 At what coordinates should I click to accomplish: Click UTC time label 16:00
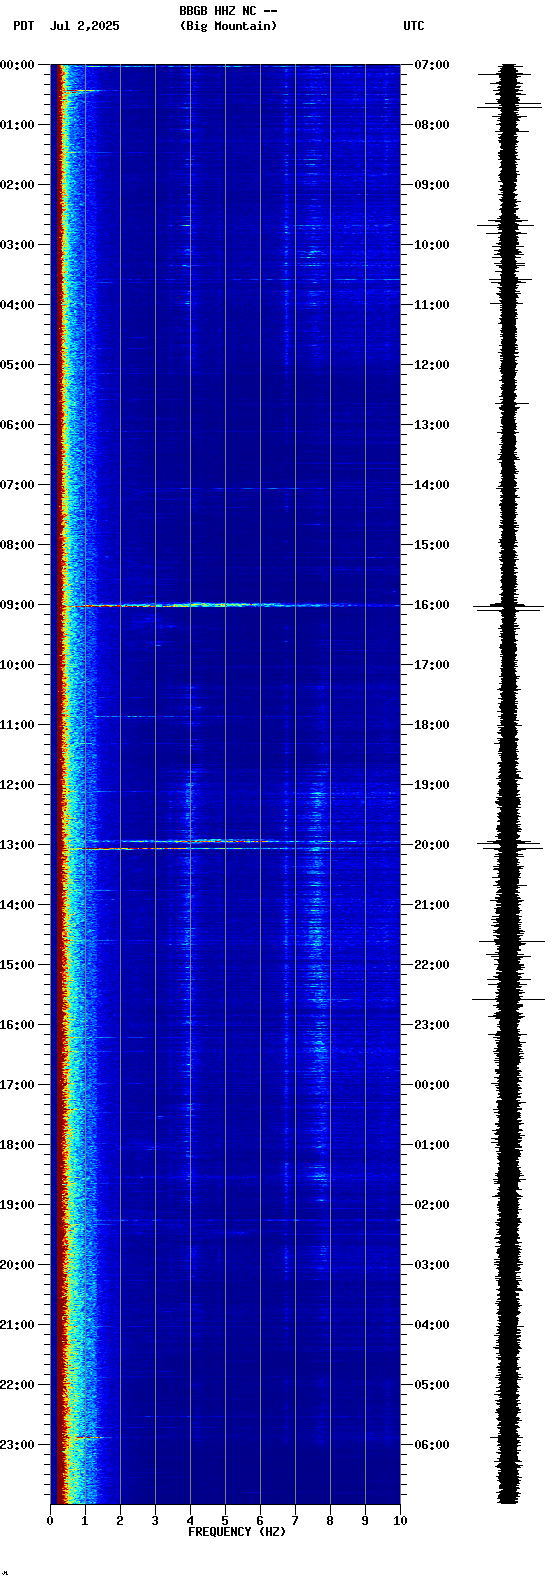[432, 605]
